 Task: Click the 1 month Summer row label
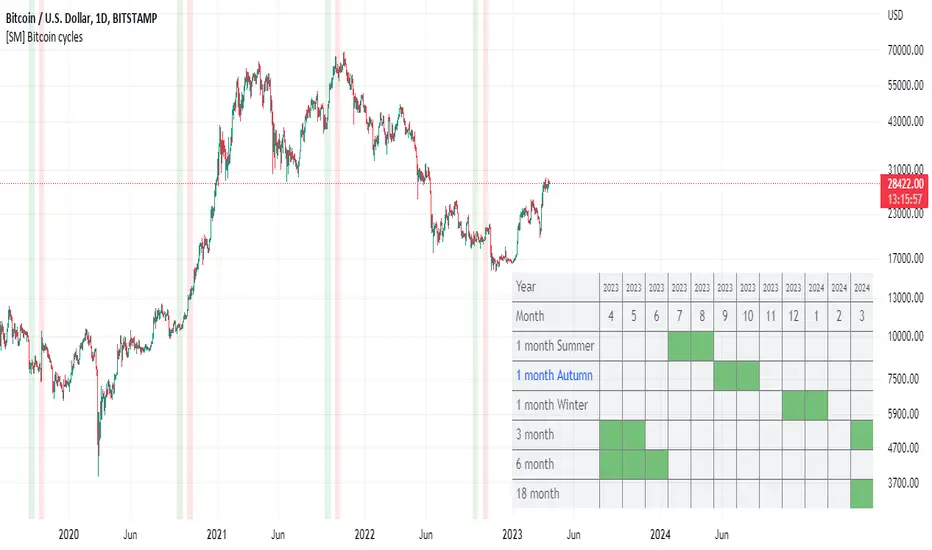(x=555, y=346)
